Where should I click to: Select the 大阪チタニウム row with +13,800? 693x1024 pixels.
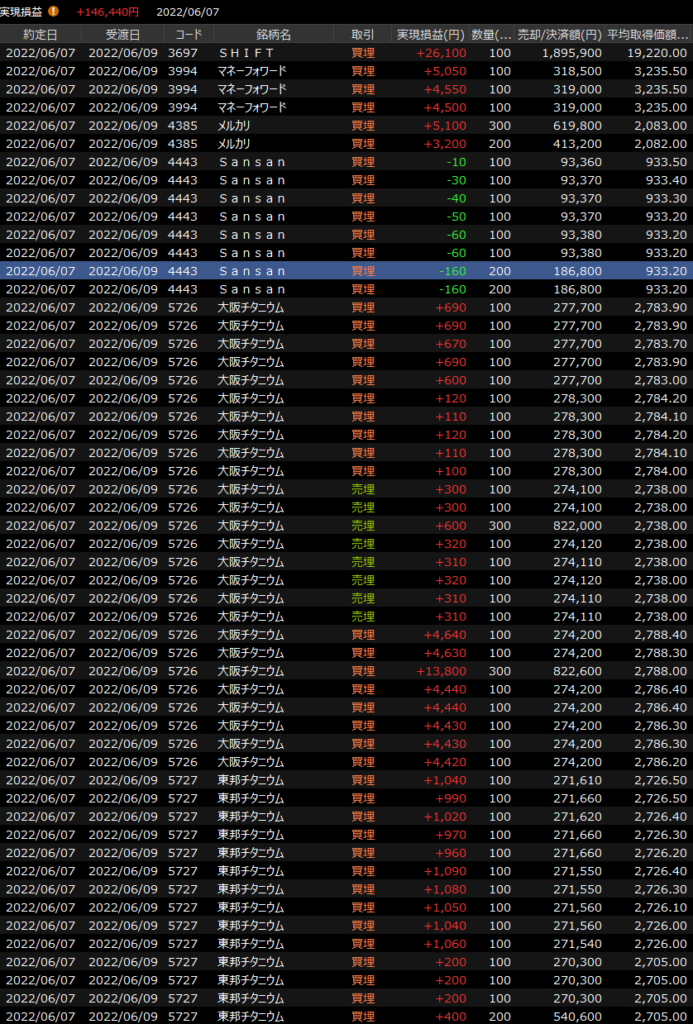coord(346,671)
